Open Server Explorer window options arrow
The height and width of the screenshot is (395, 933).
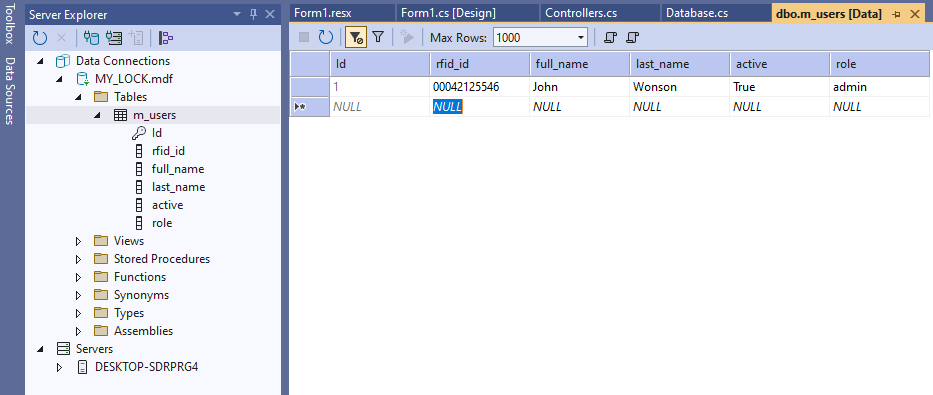coord(237,14)
